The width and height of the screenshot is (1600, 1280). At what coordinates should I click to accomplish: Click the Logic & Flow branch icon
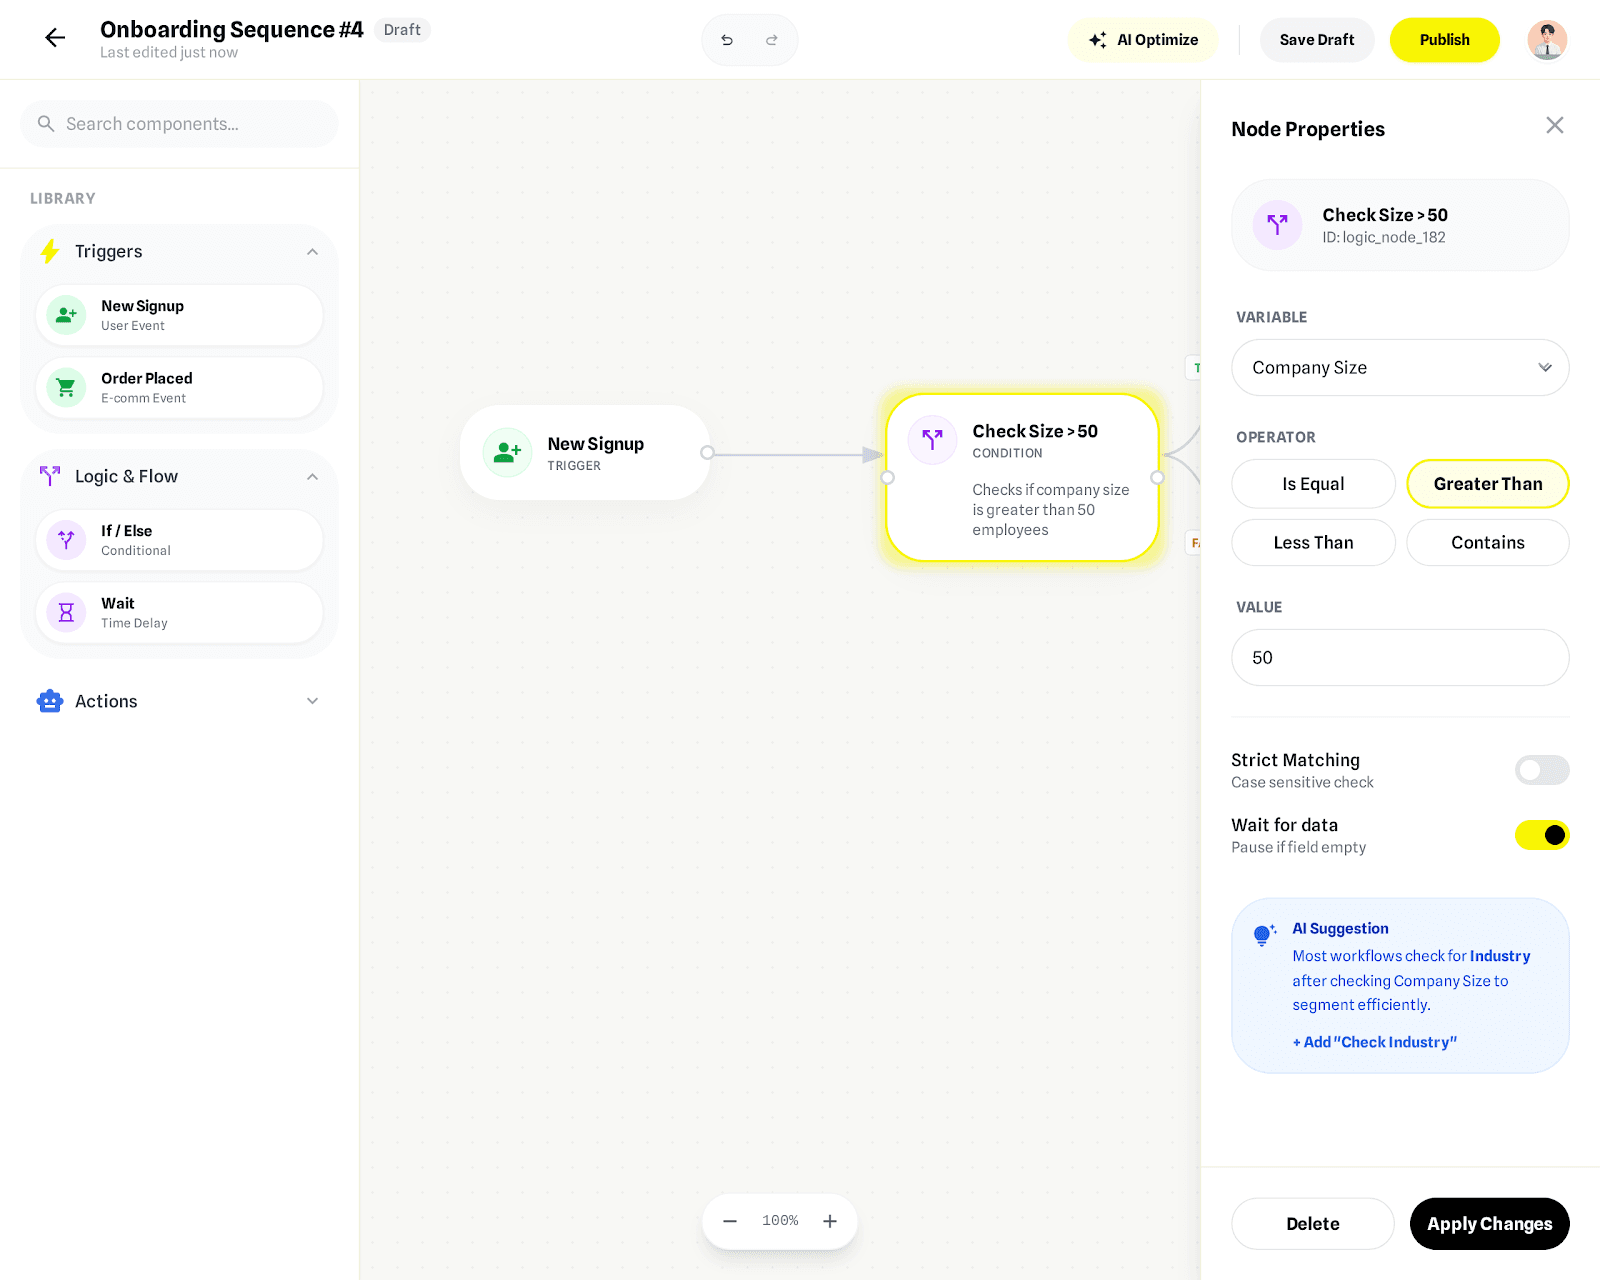(48, 476)
